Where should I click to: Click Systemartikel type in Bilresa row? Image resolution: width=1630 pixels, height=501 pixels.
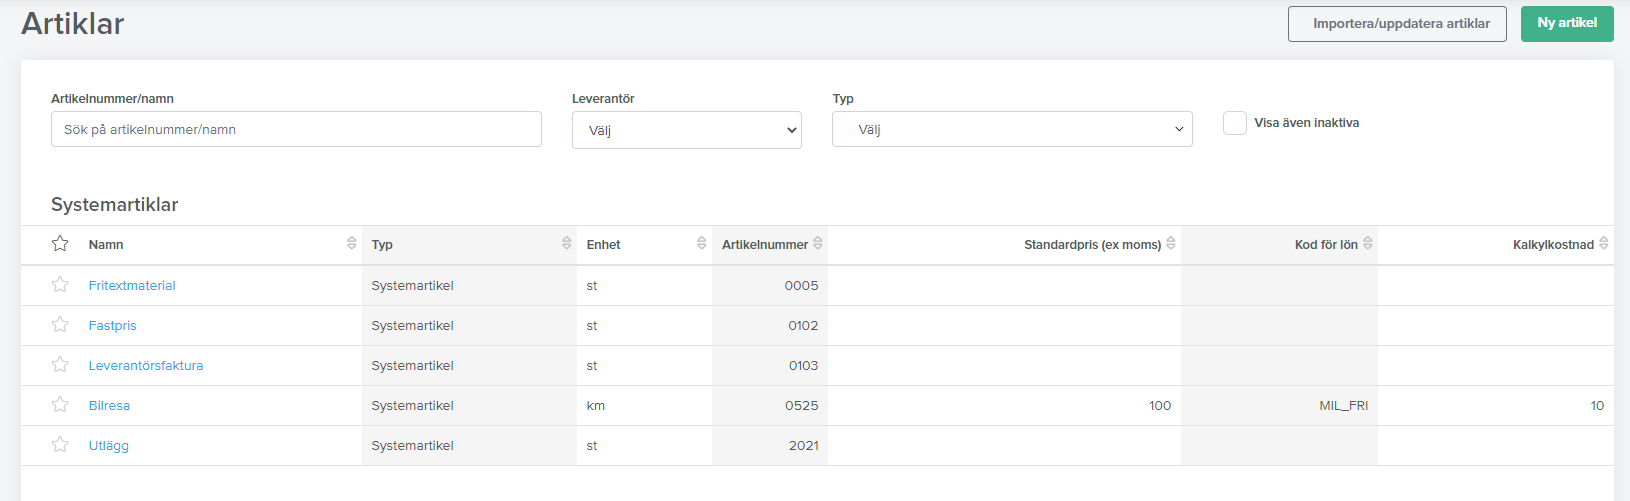(412, 405)
